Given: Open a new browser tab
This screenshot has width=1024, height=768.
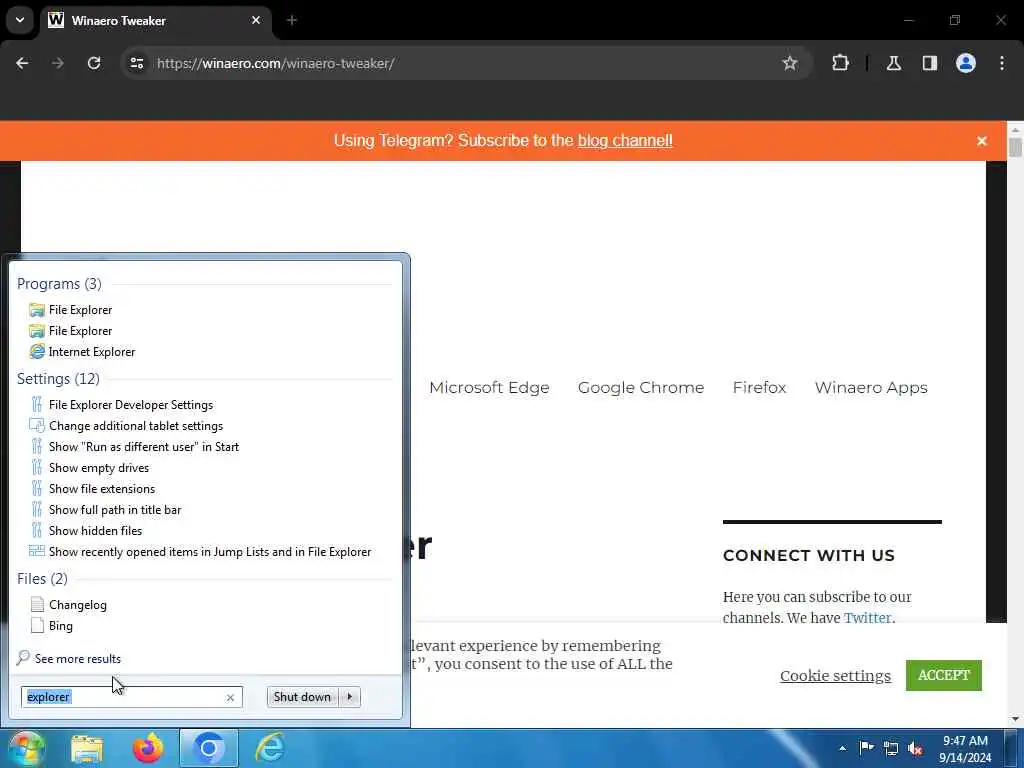Looking at the screenshot, I should click(292, 20).
